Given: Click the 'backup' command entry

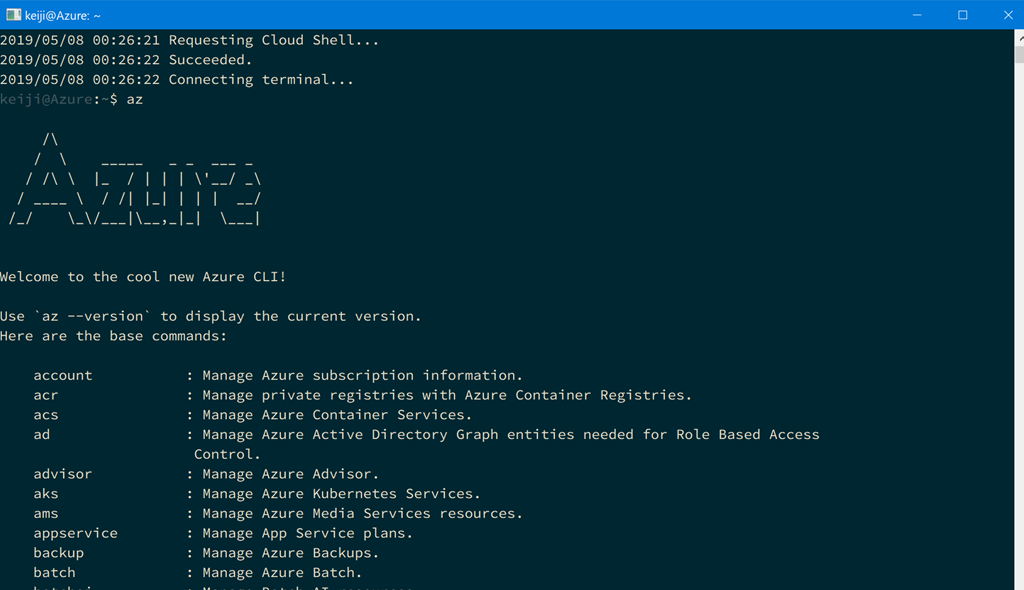Looking at the screenshot, I should [59, 553].
